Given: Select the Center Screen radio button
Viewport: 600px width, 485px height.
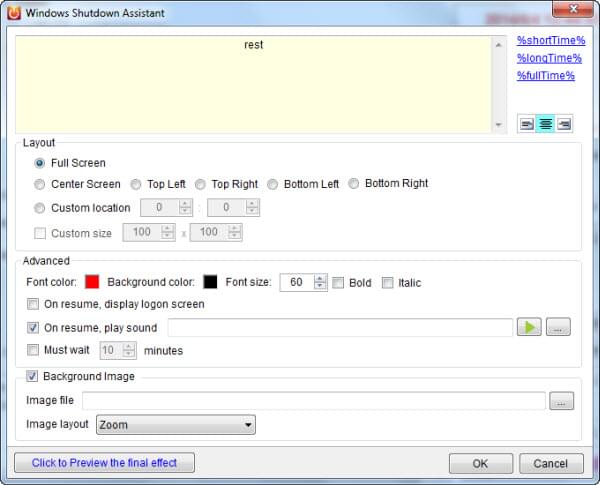Looking at the screenshot, I should 40,184.
